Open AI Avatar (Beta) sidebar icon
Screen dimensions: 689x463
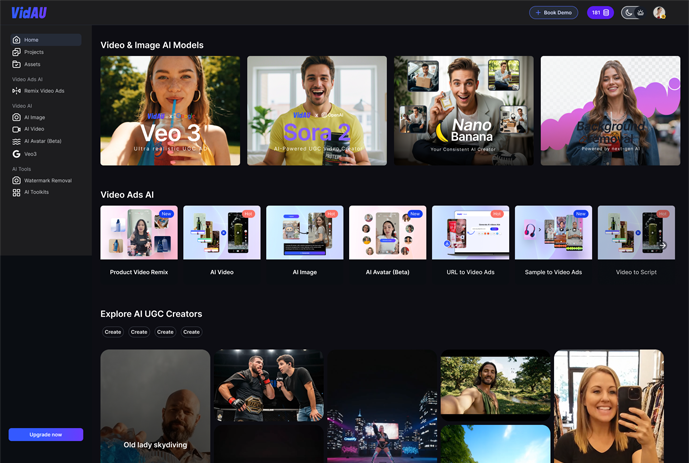[x=16, y=141]
